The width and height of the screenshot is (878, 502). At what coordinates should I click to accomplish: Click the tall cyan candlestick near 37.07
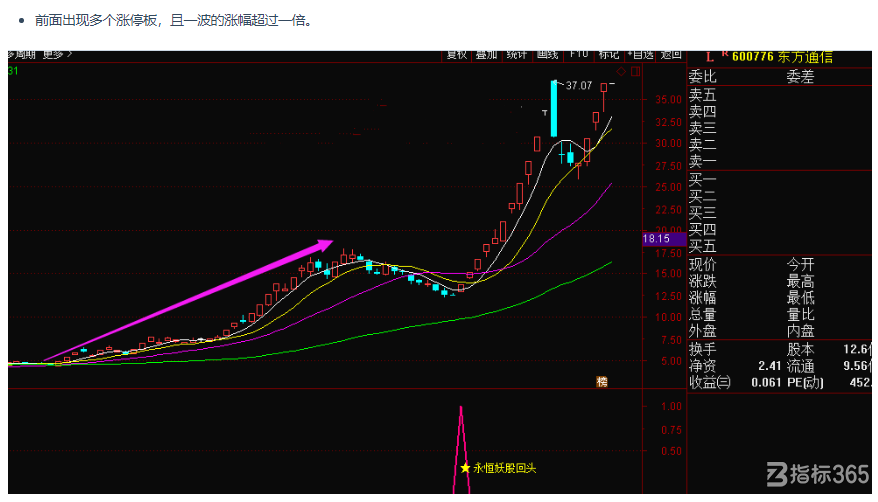[x=554, y=109]
